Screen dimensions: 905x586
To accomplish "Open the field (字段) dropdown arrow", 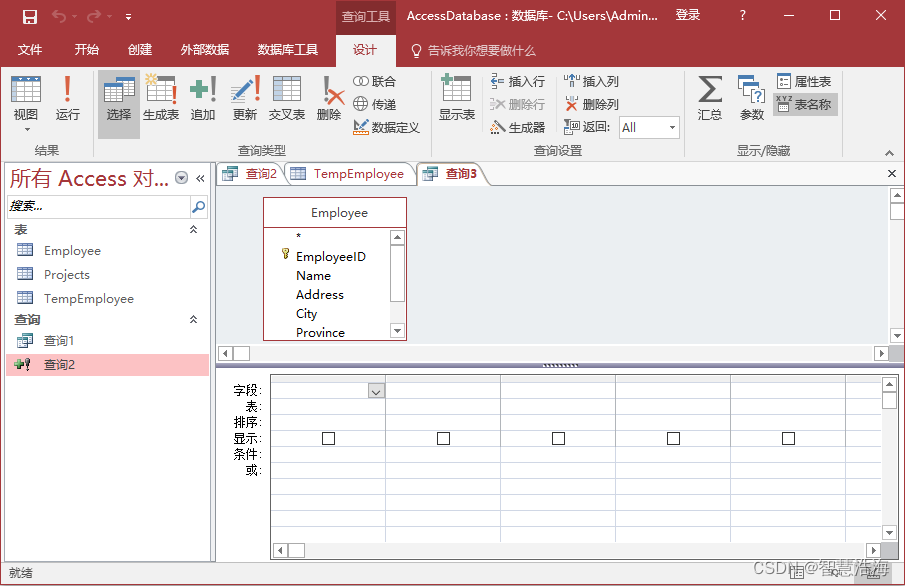I will pos(376,391).
